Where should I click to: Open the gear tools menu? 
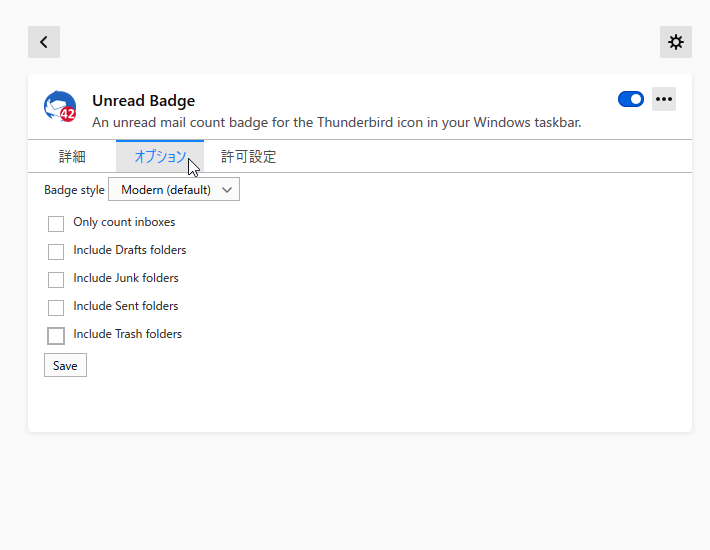click(x=676, y=42)
